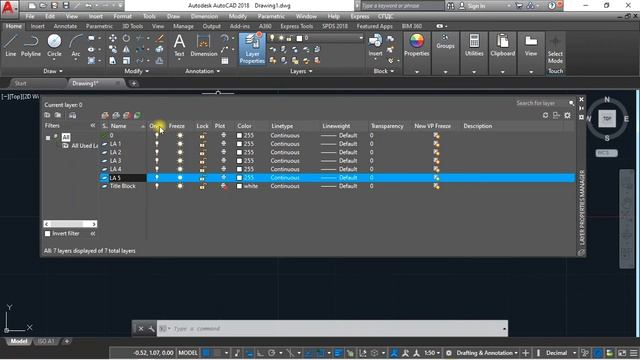Switch to the Annotate ribbon tab
This screenshot has width=640, height=360.
pos(65,26)
